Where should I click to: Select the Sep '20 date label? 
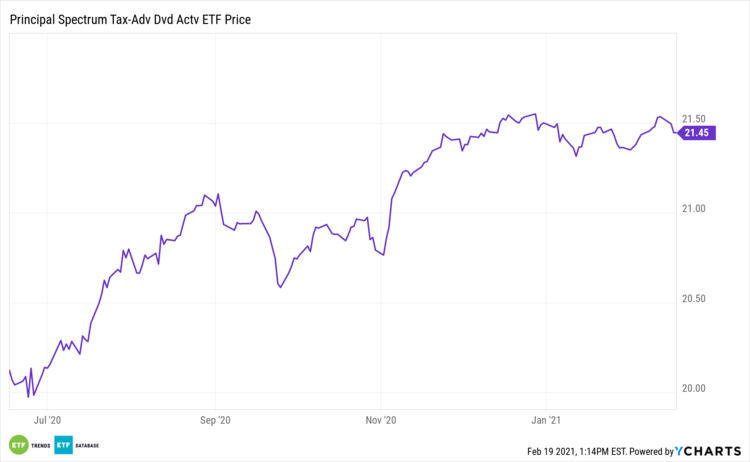point(216,421)
